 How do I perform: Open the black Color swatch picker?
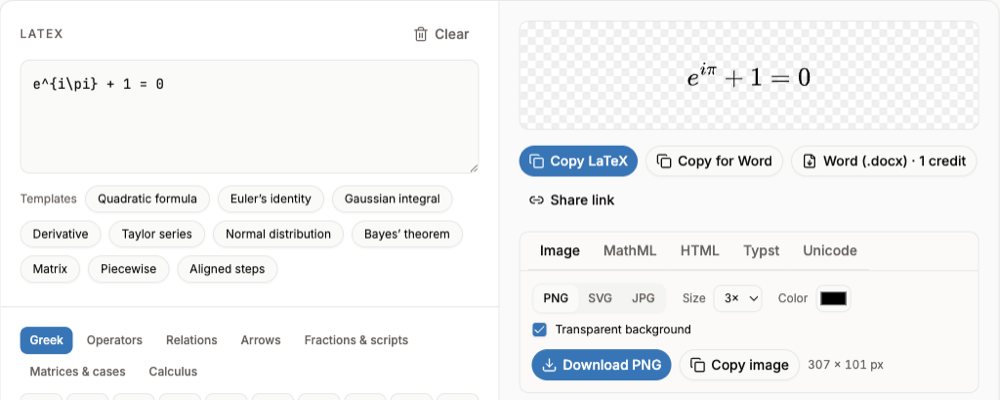point(834,298)
